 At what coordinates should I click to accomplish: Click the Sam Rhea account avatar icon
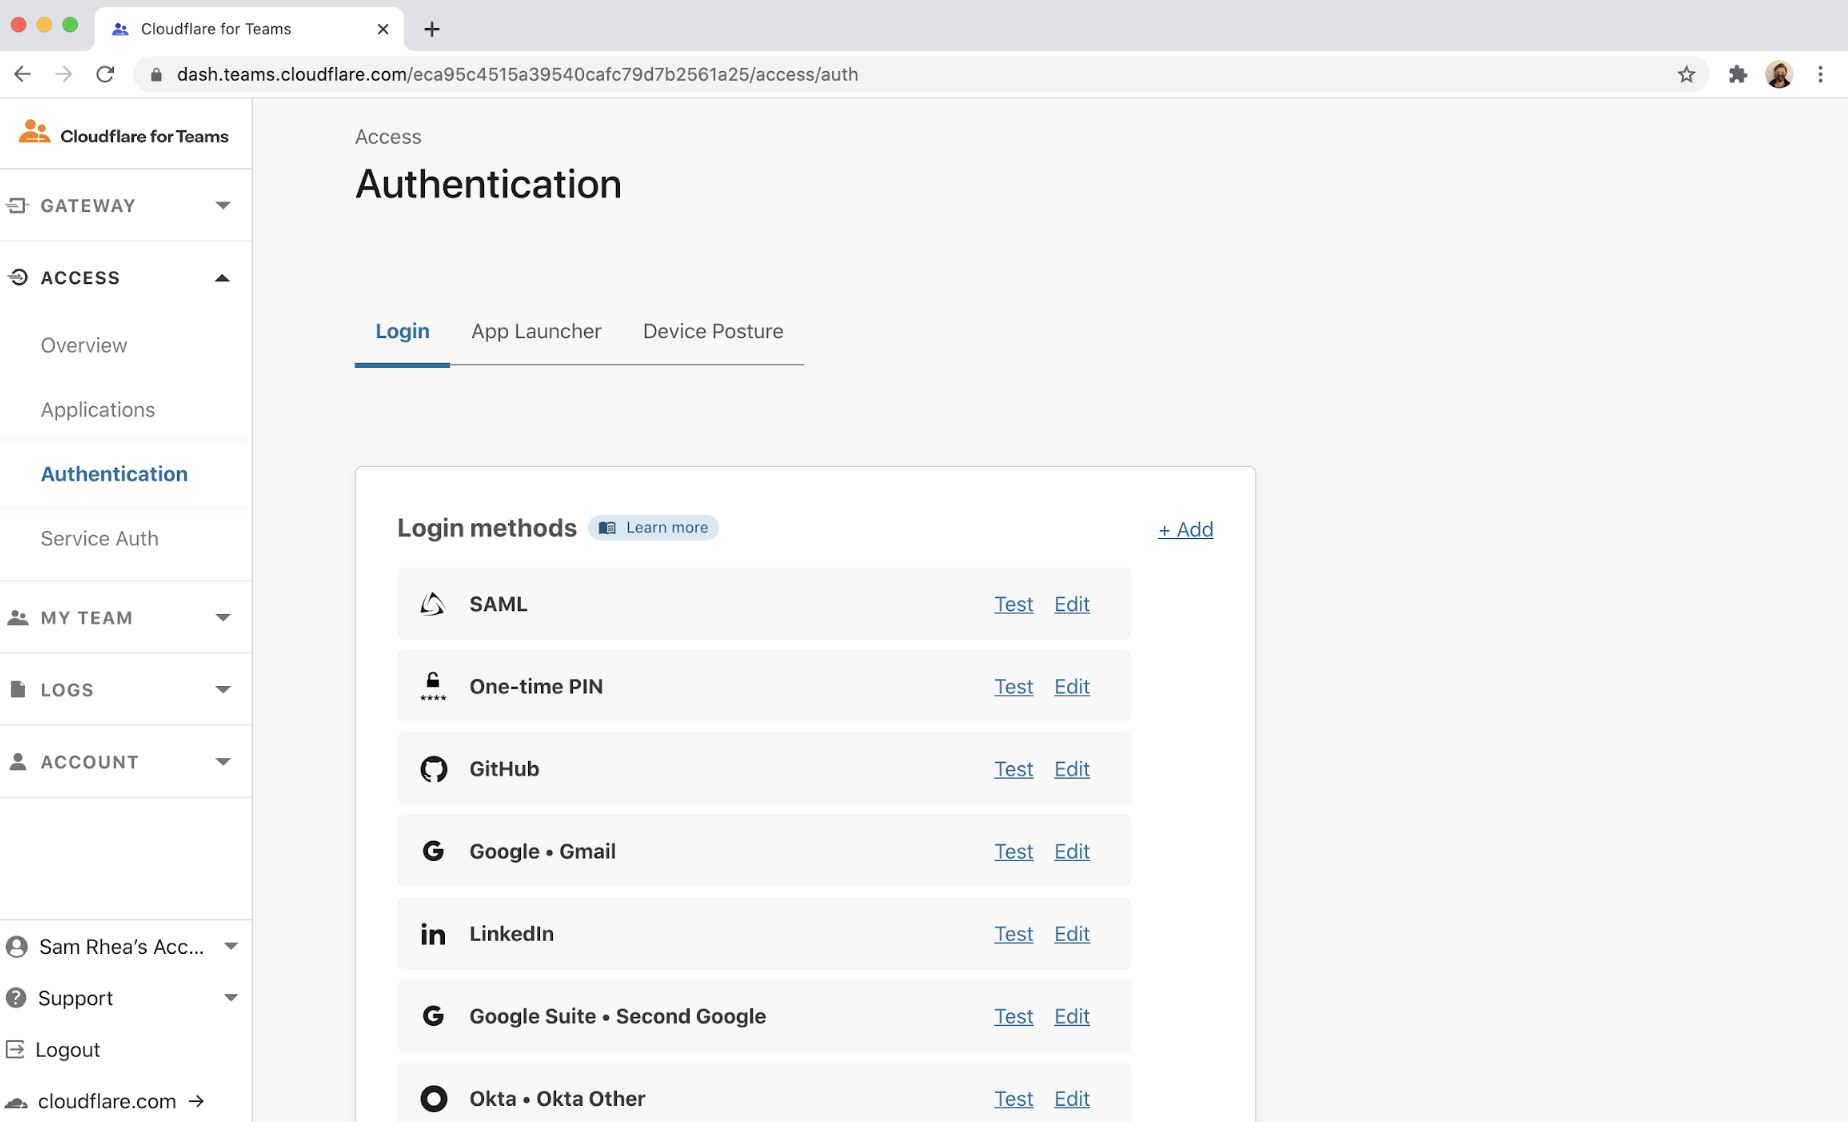[x=16, y=946]
